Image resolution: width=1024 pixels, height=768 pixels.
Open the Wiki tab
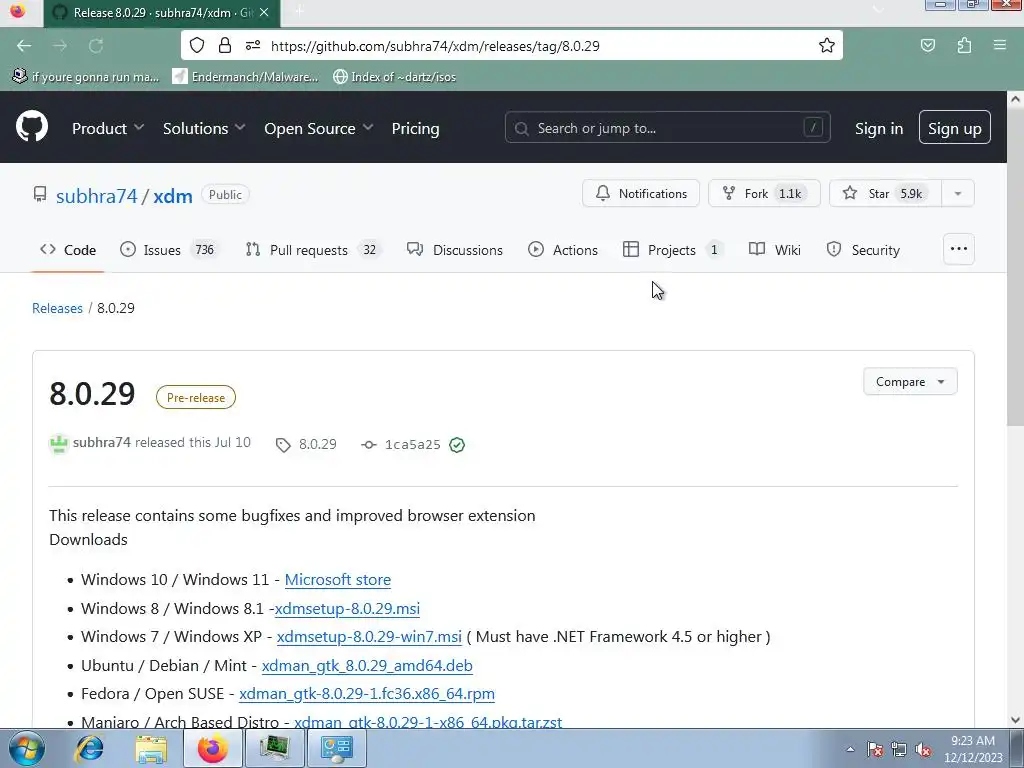775,249
